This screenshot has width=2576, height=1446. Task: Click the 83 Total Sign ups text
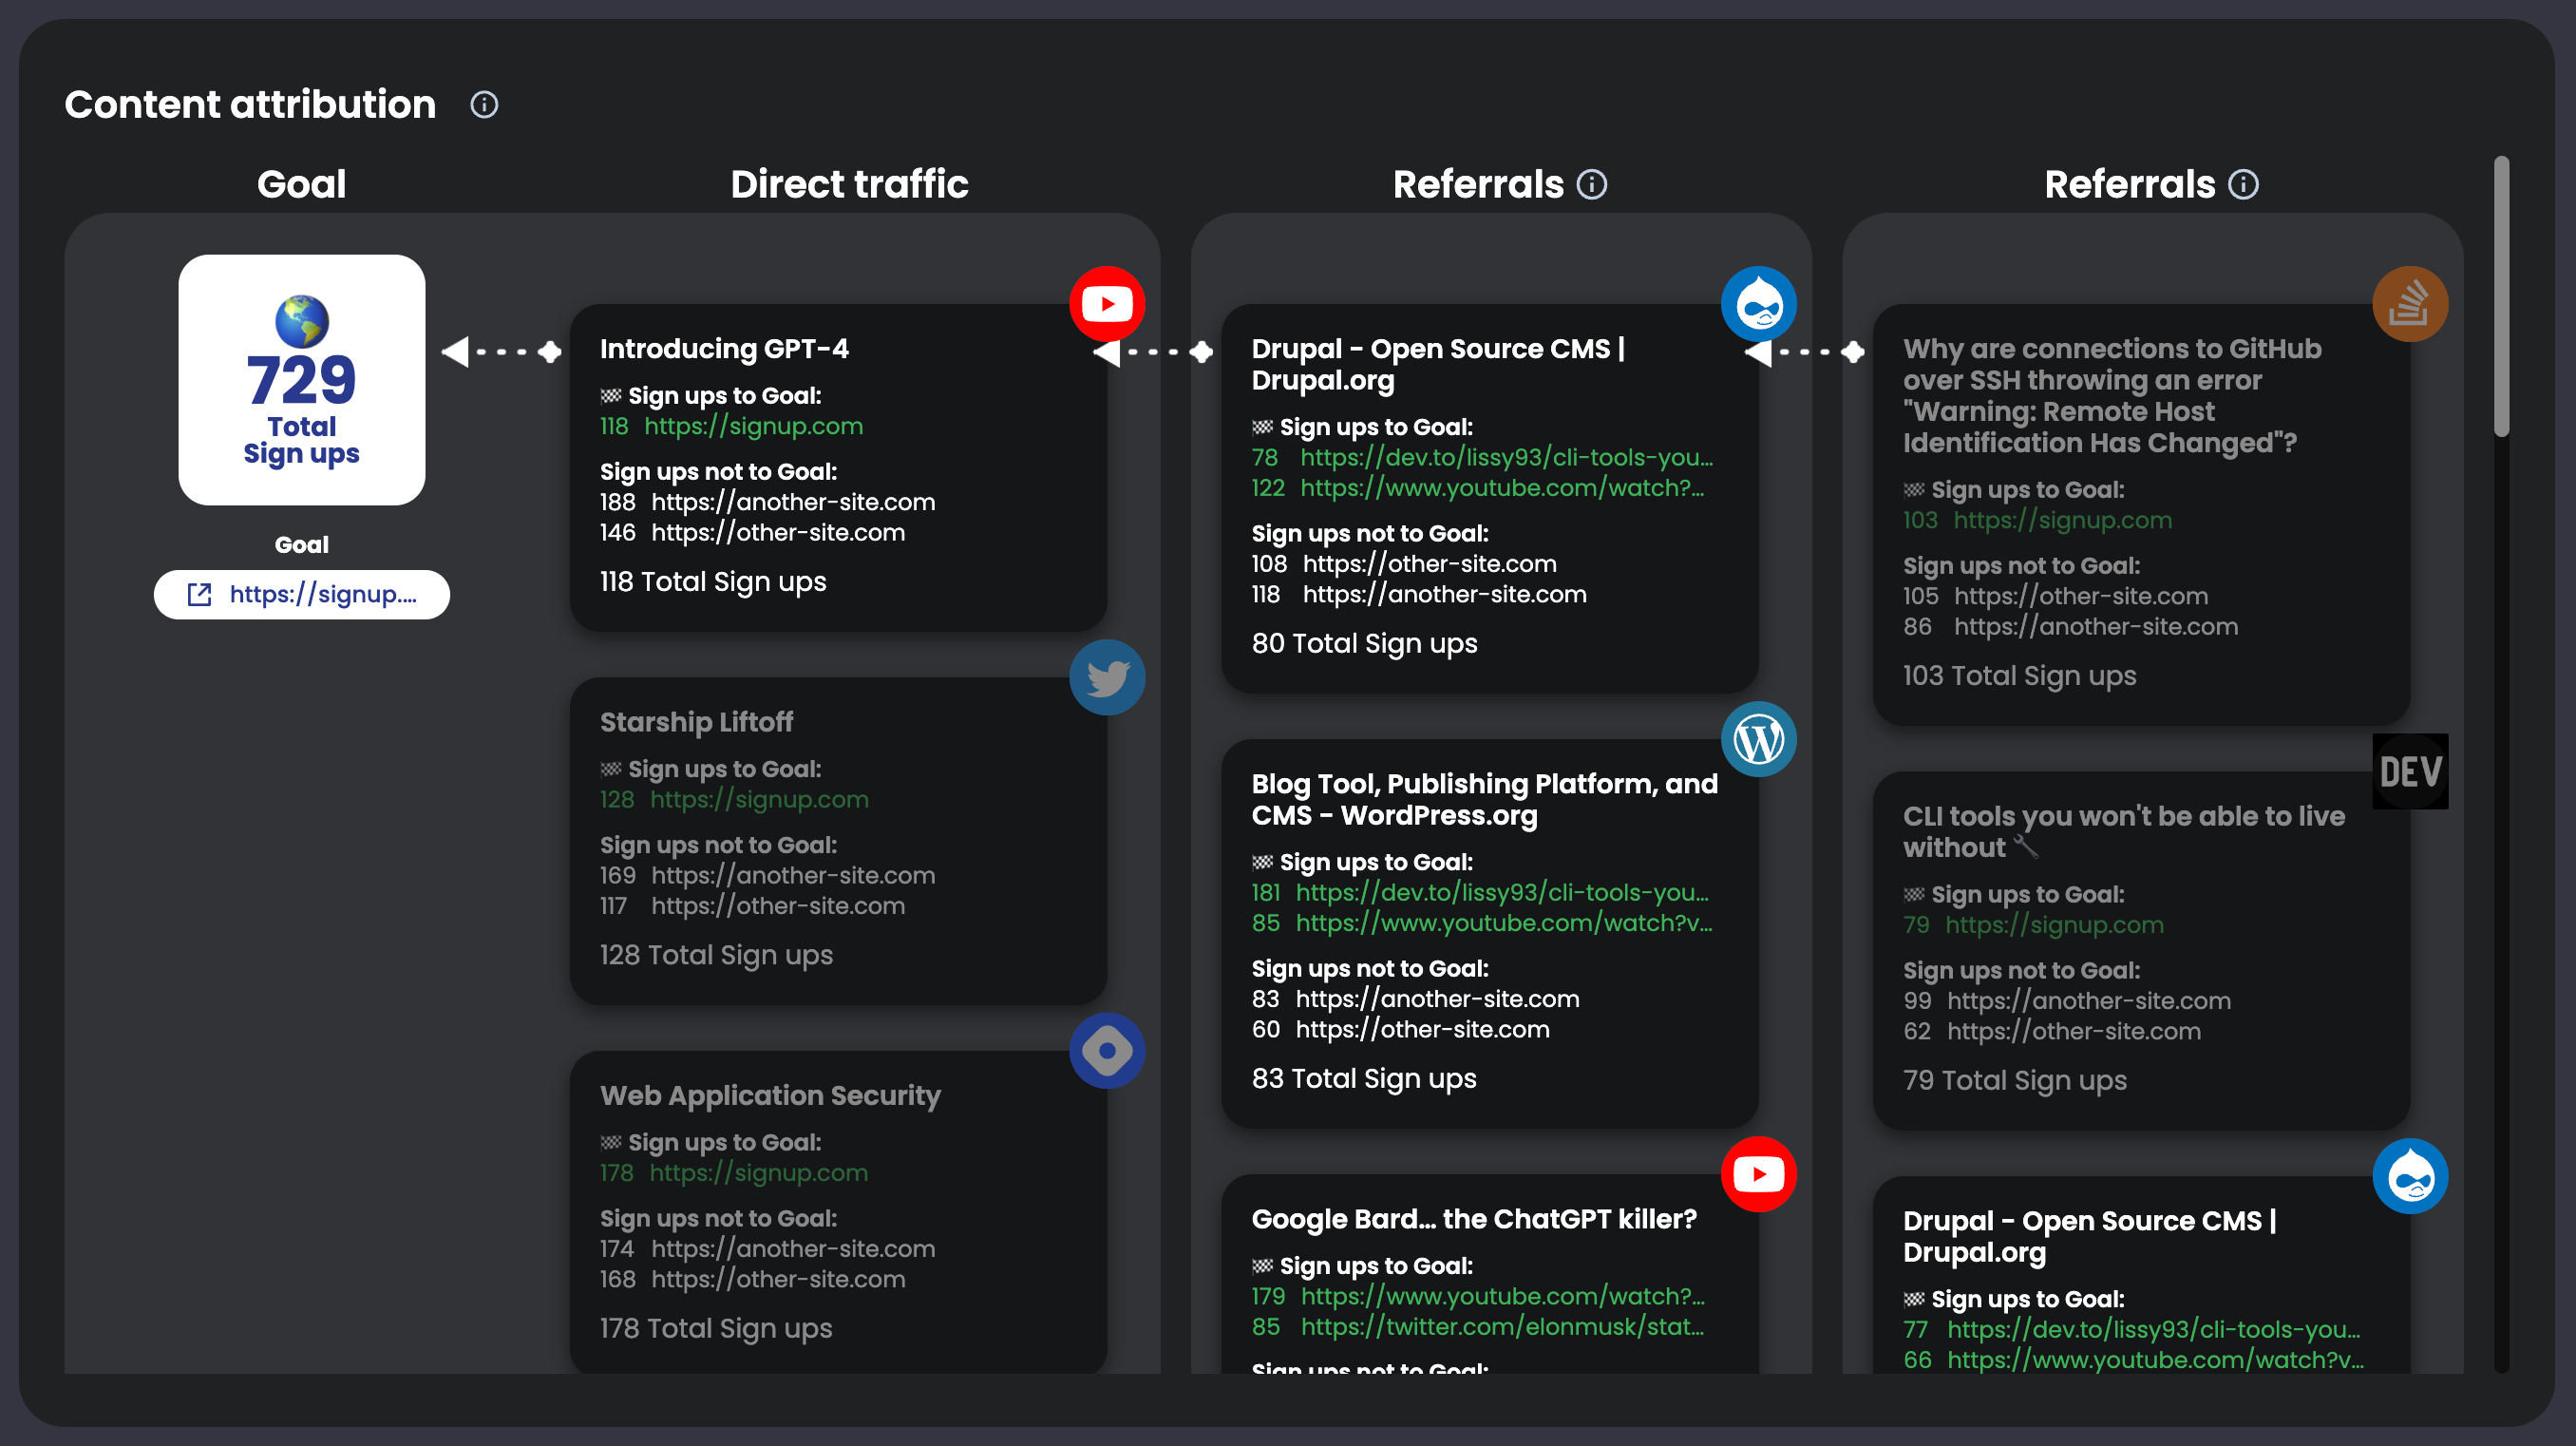[x=1364, y=1079]
